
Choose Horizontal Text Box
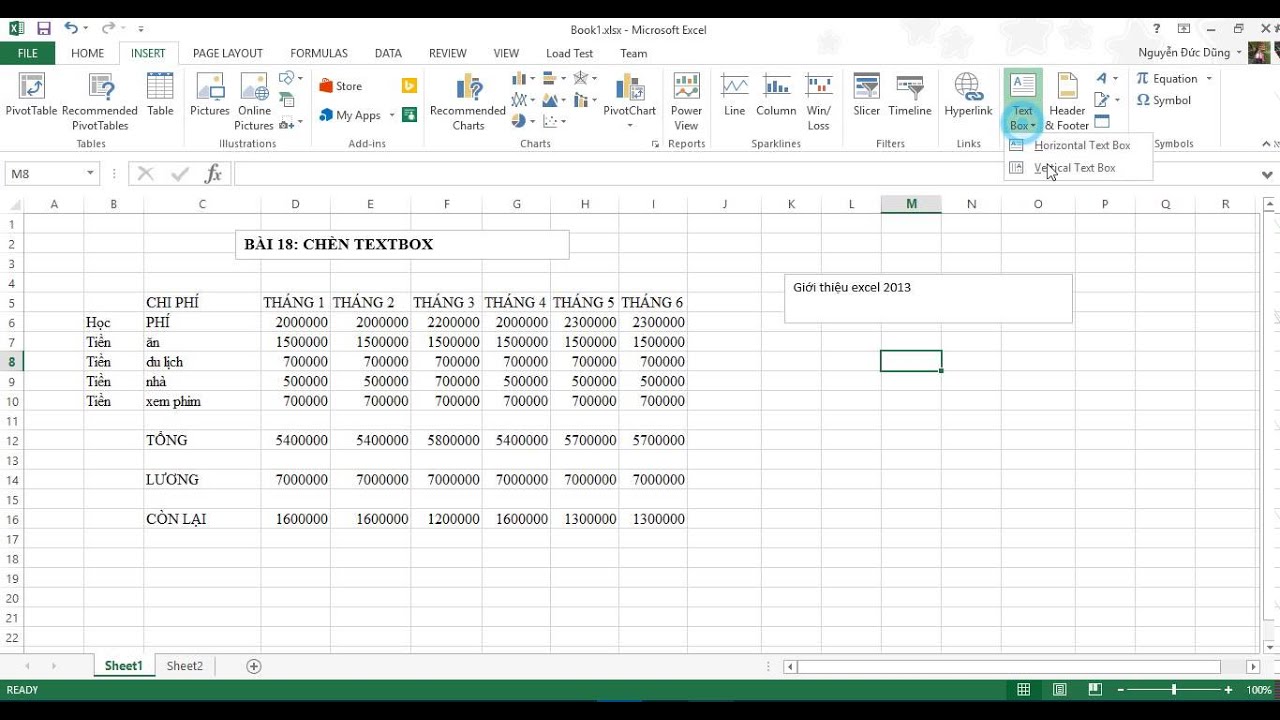(1079, 145)
